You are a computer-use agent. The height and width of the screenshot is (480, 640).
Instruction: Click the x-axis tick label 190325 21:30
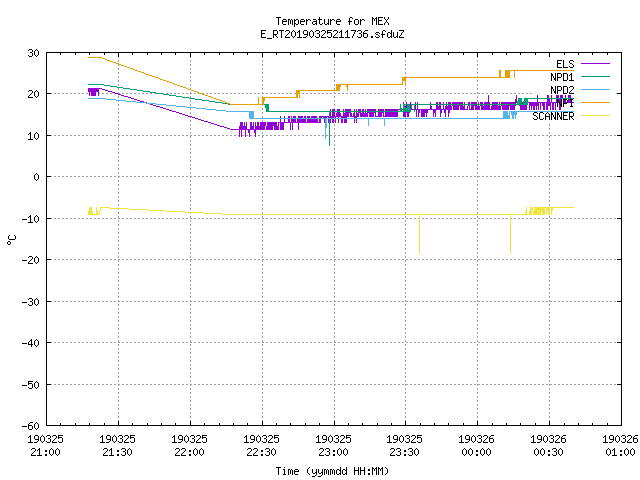pyautogui.click(x=117, y=446)
